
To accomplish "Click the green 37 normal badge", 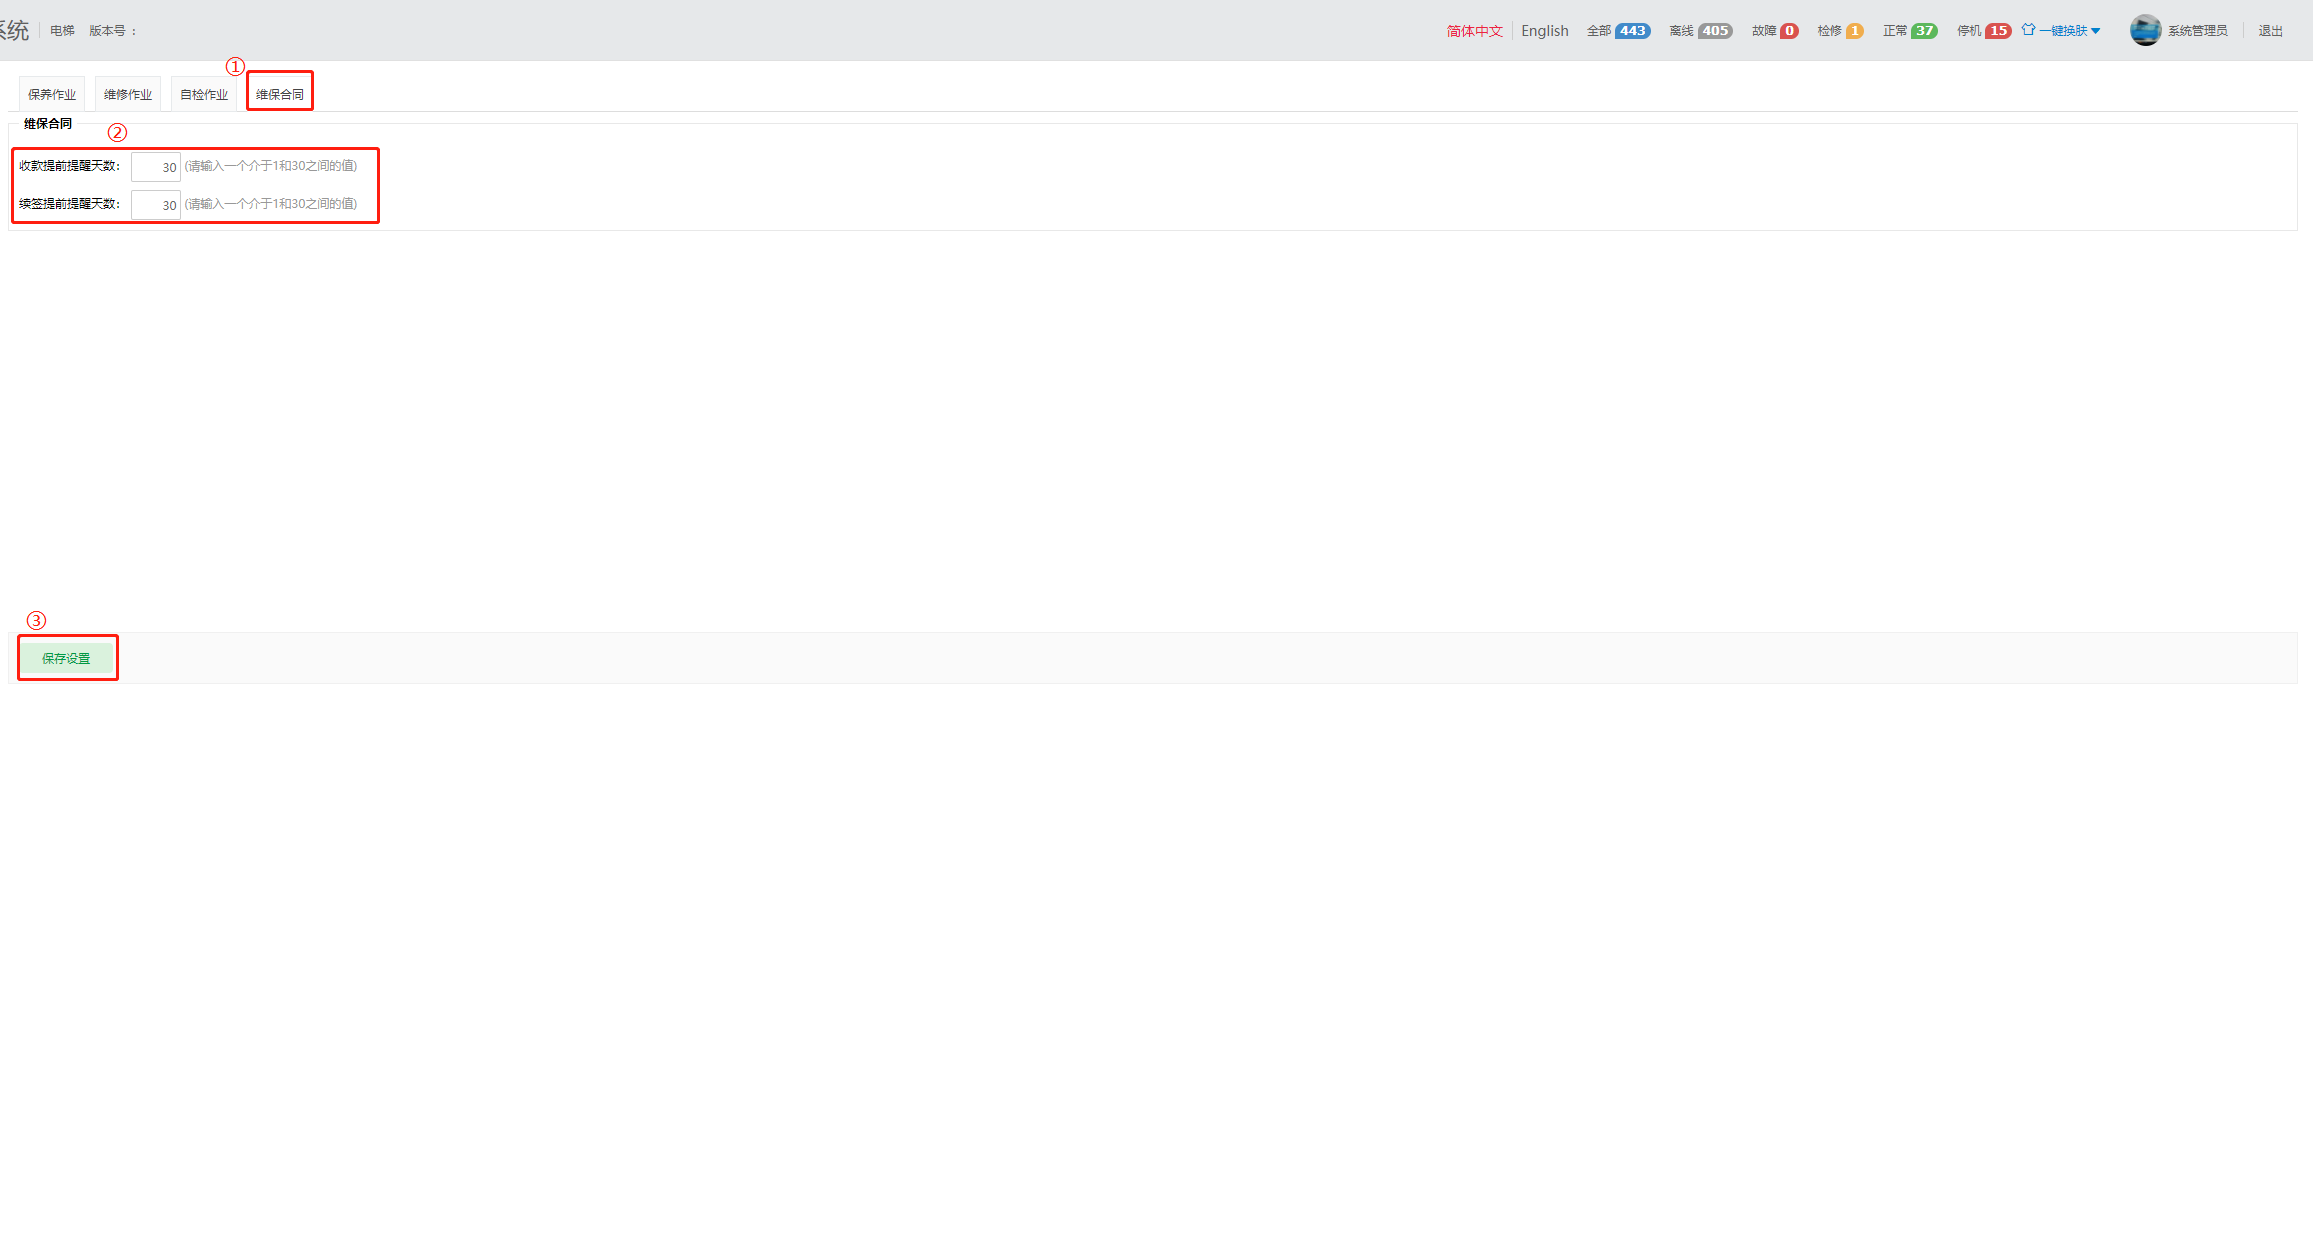I will click(x=1924, y=31).
